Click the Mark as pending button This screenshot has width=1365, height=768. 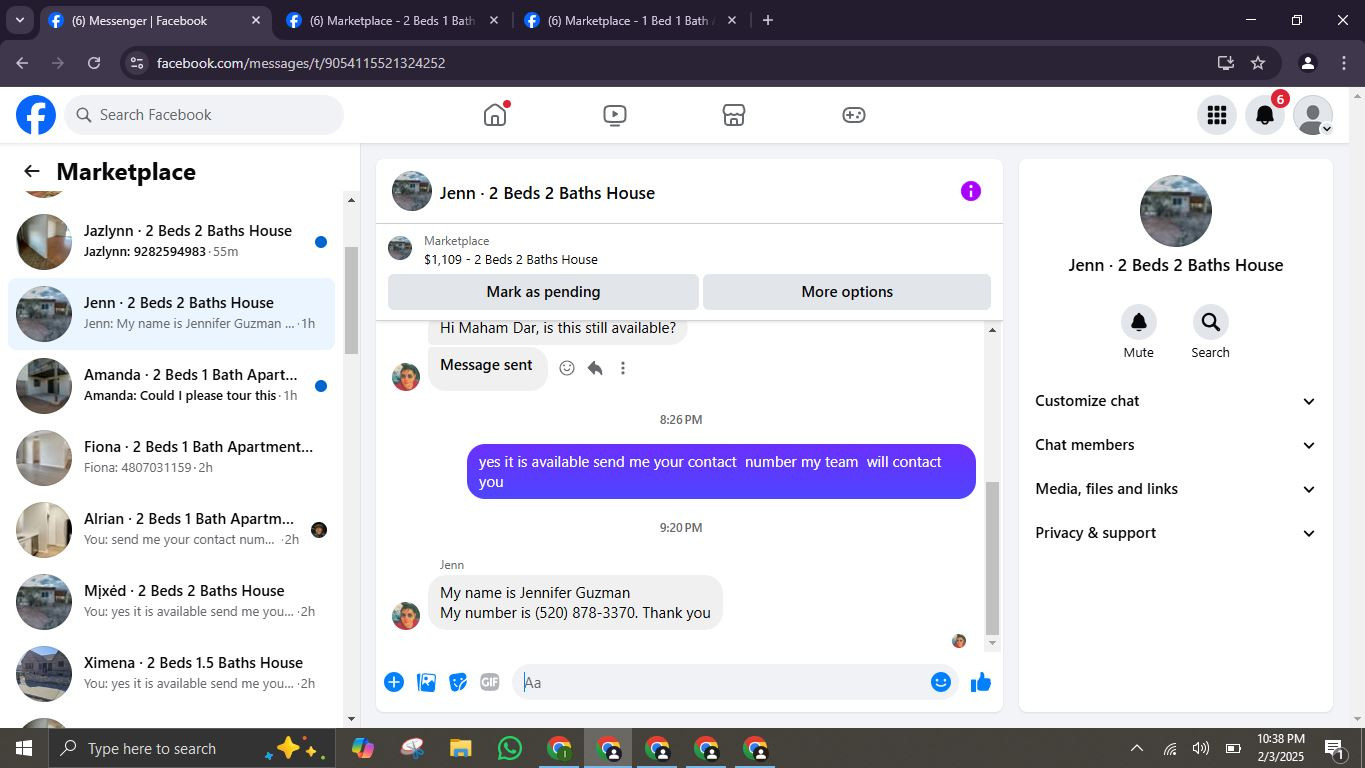[x=543, y=292]
